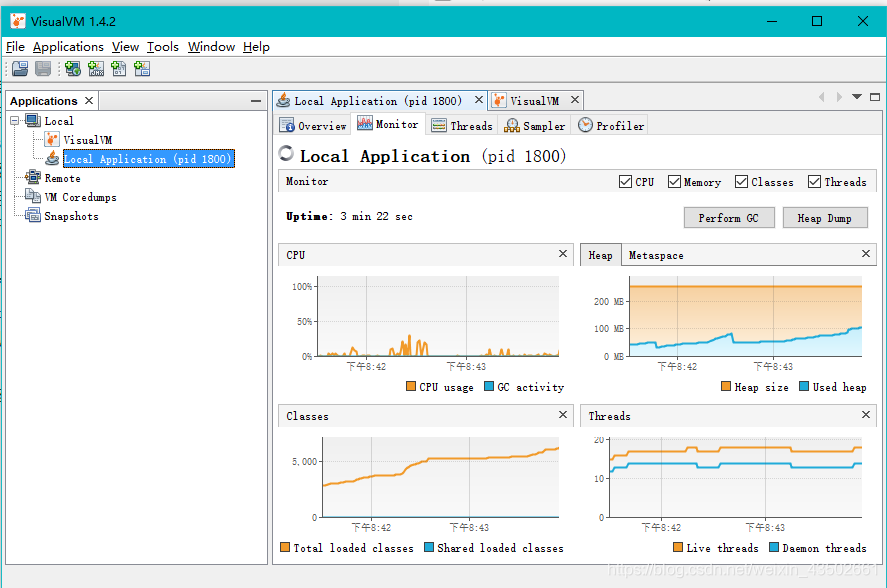Screen dimensions: 887x588
Task: Close the Classes chart panel
Action: pyautogui.click(x=563, y=415)
